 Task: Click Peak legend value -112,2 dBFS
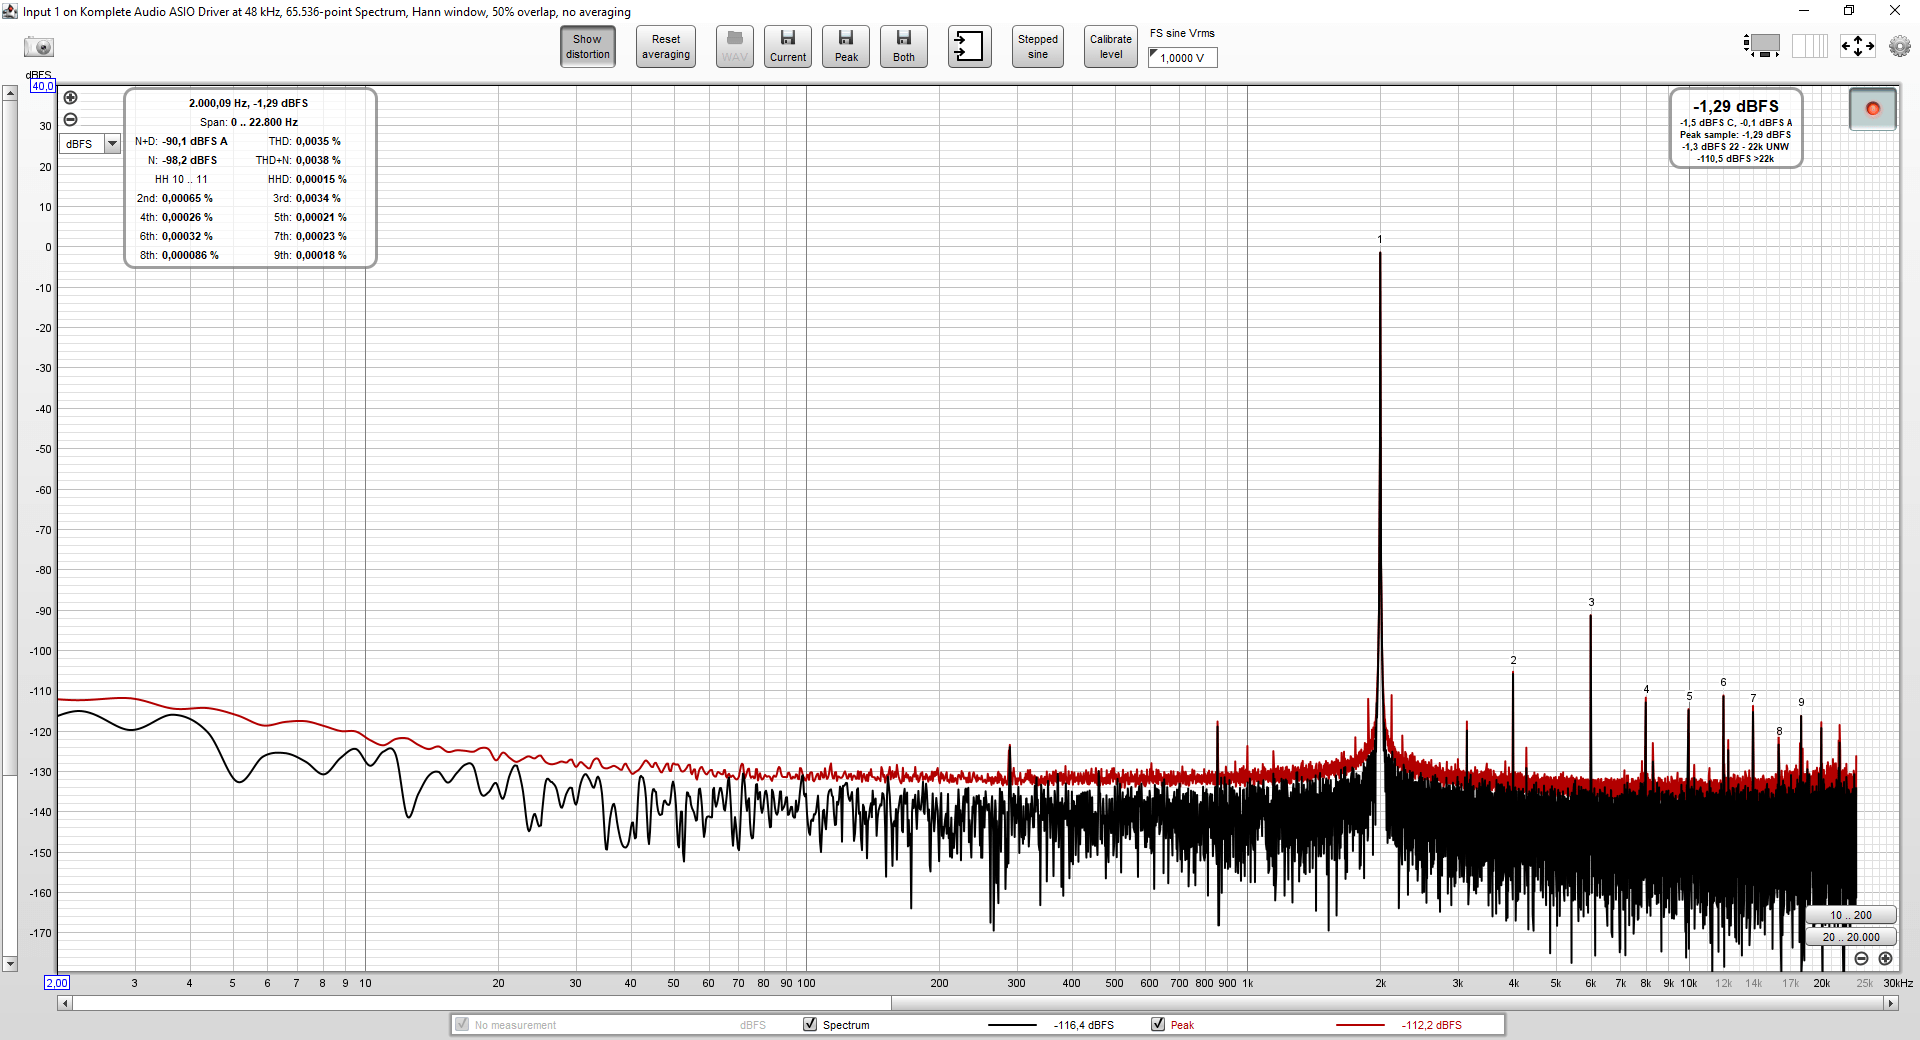[1432, 1025]
